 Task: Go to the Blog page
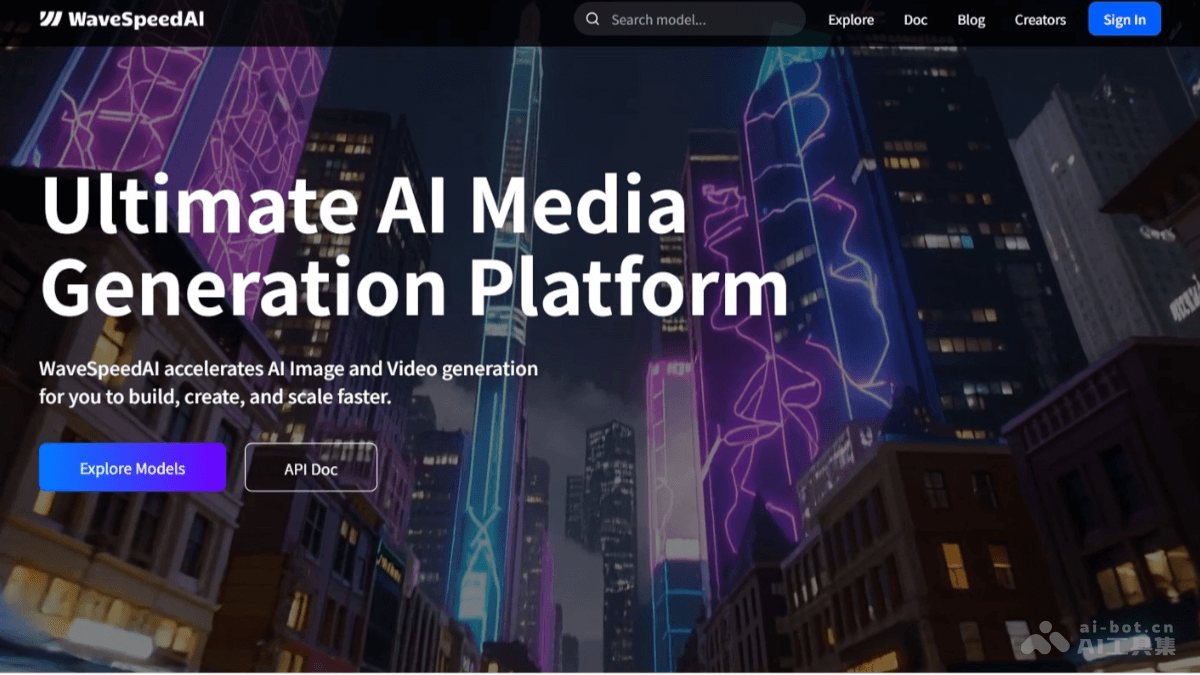(x=971, y=20)
